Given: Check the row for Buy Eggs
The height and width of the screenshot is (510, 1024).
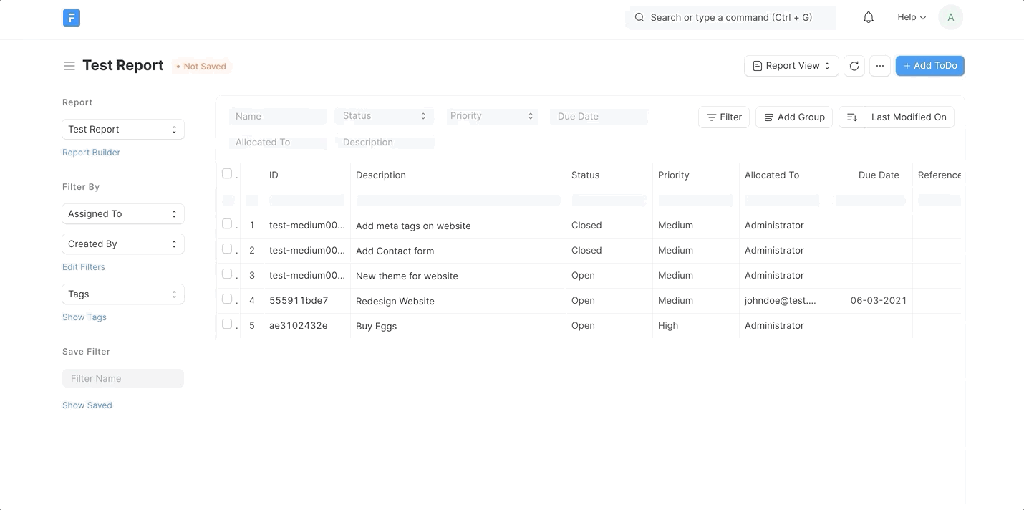Looking at the screenshot, I should pos(227,324).
